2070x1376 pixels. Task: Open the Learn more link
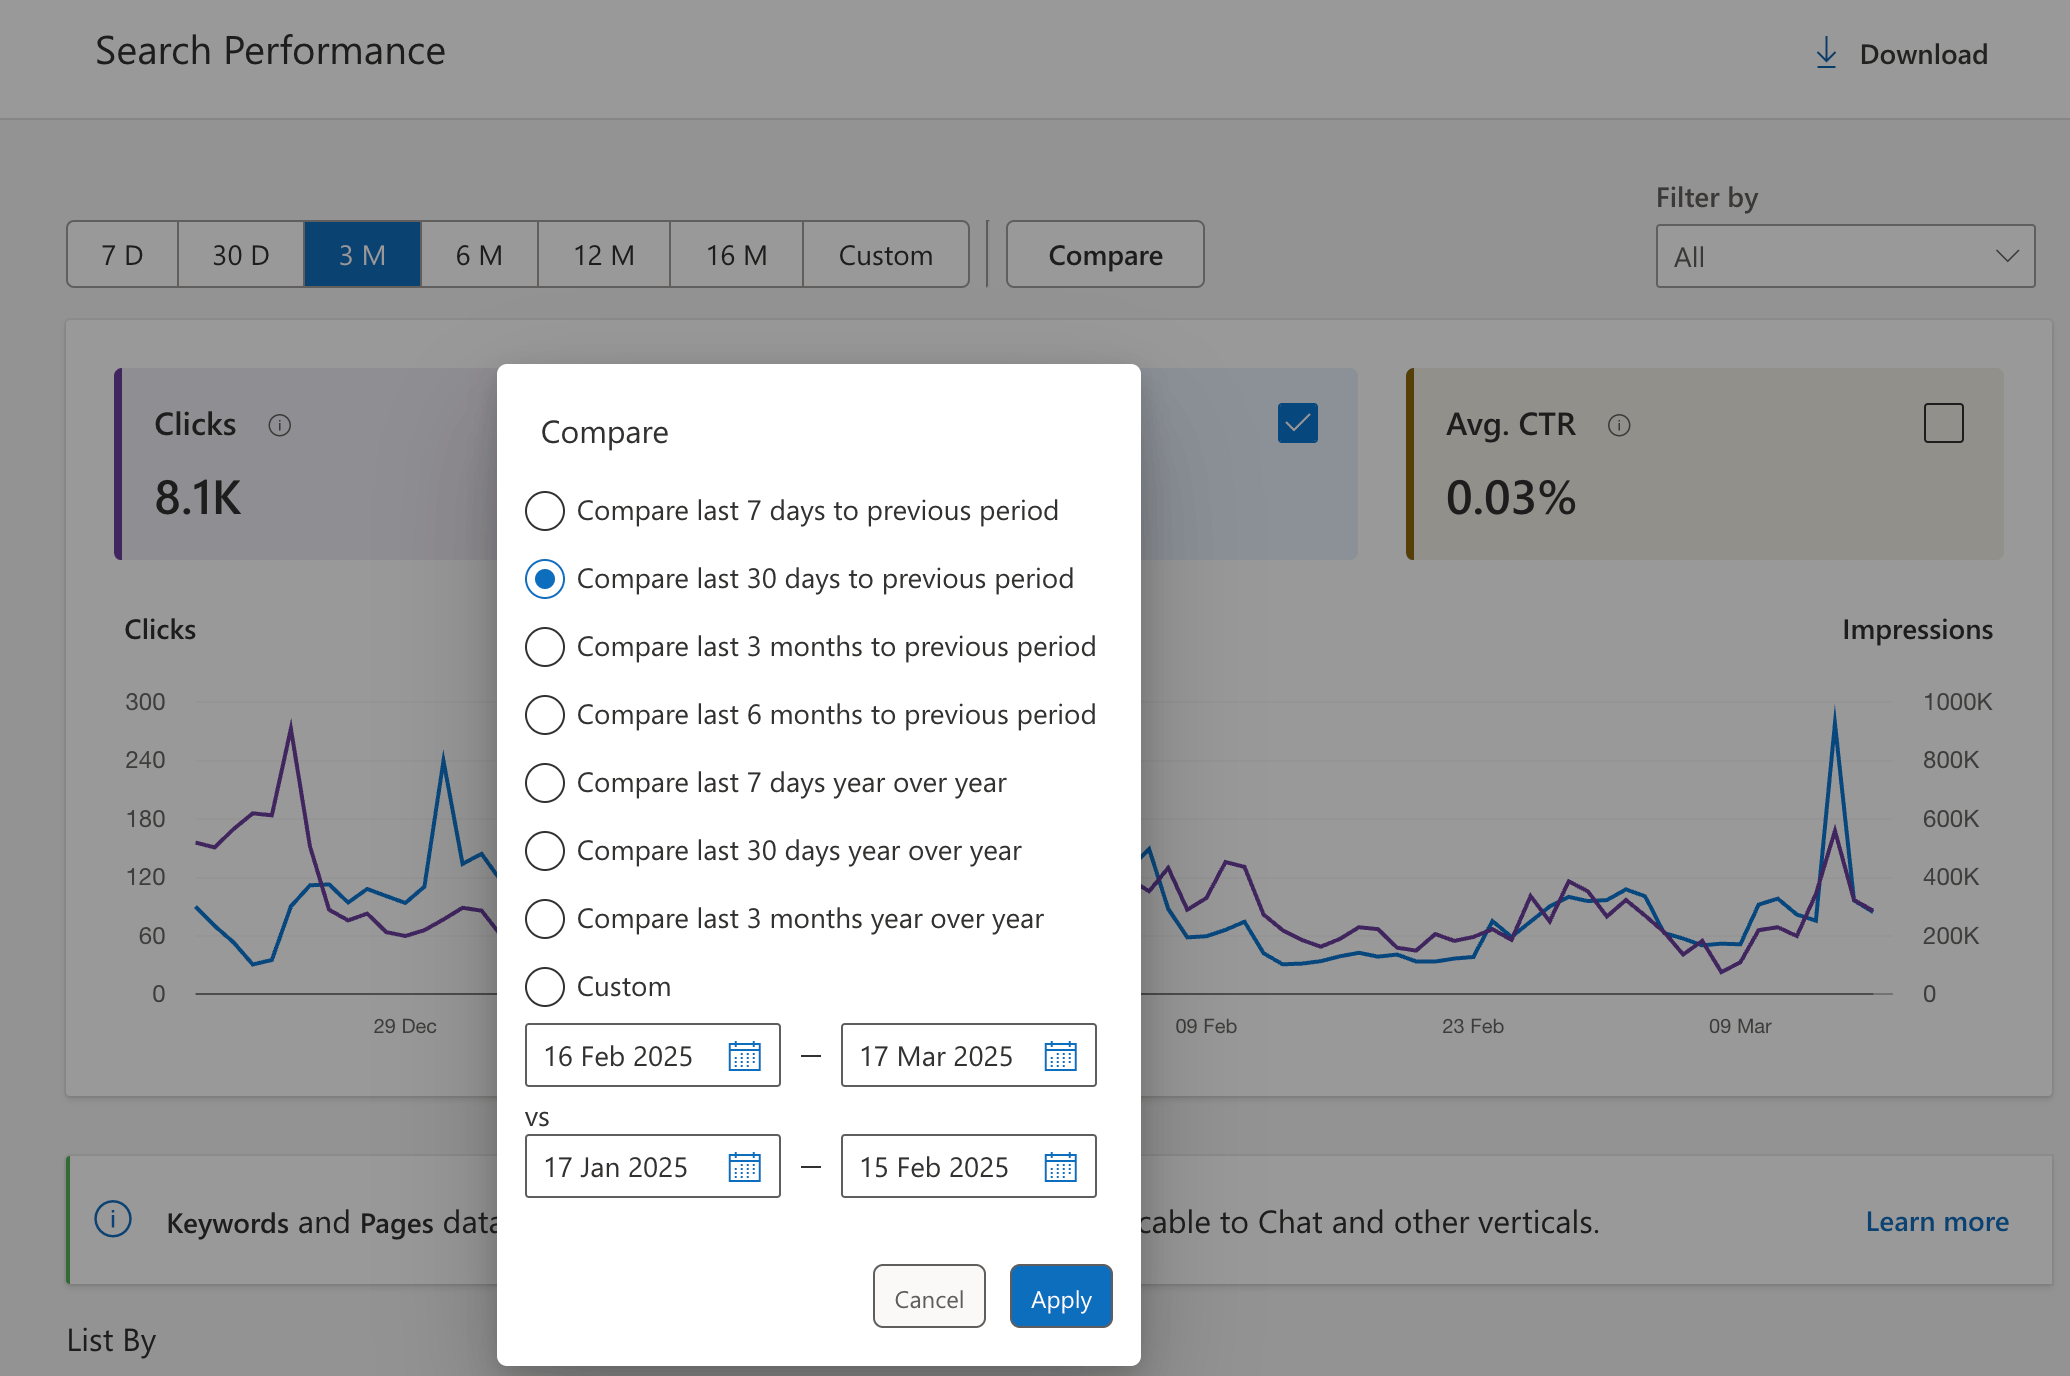pyautogui.click(x=1937, y=1221)
